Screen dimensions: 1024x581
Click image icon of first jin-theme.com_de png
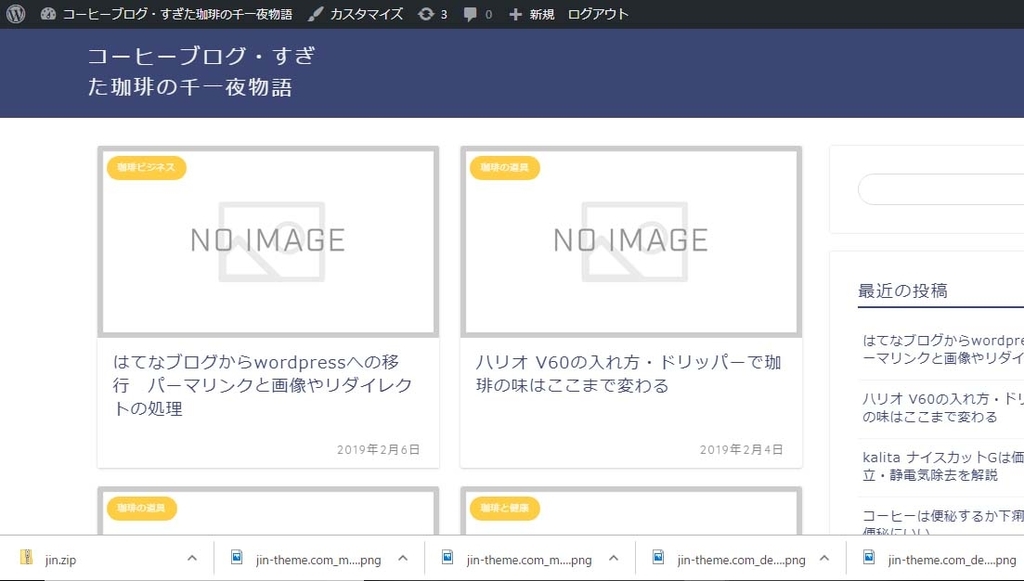coord(658,557)
